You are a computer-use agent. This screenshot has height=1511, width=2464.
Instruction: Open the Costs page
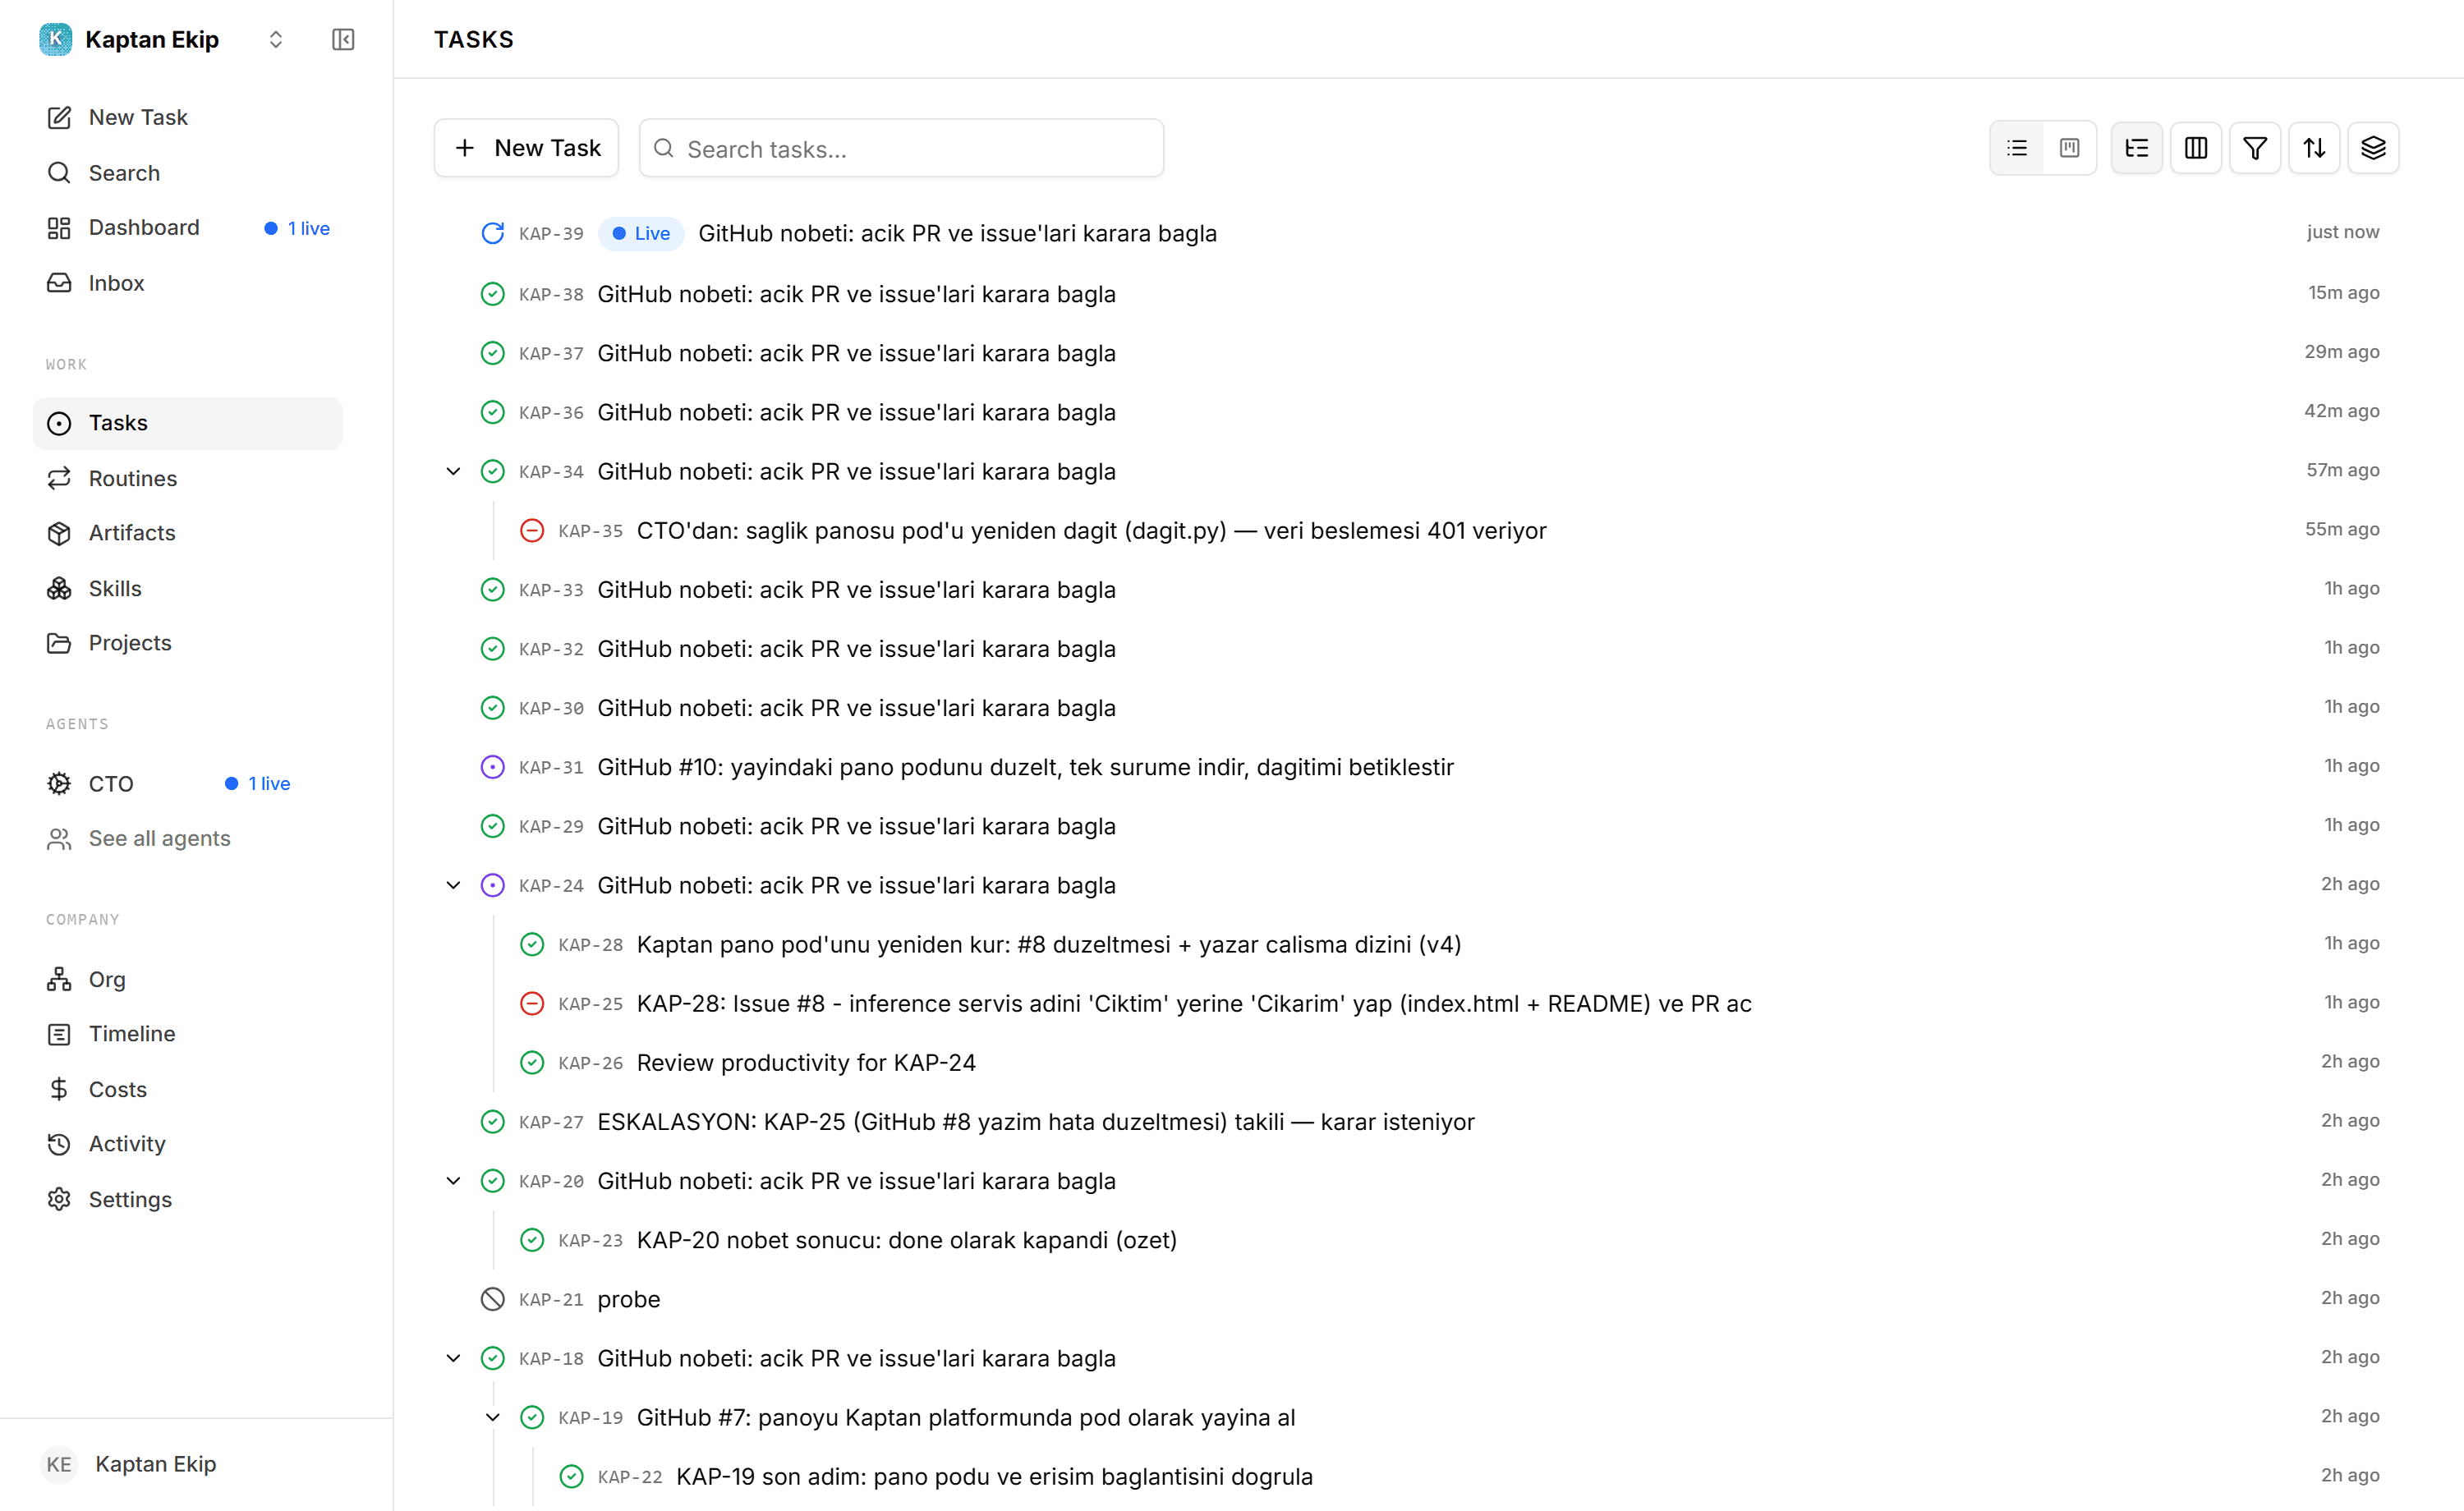pyautogui.click(x=188, y=1089)
